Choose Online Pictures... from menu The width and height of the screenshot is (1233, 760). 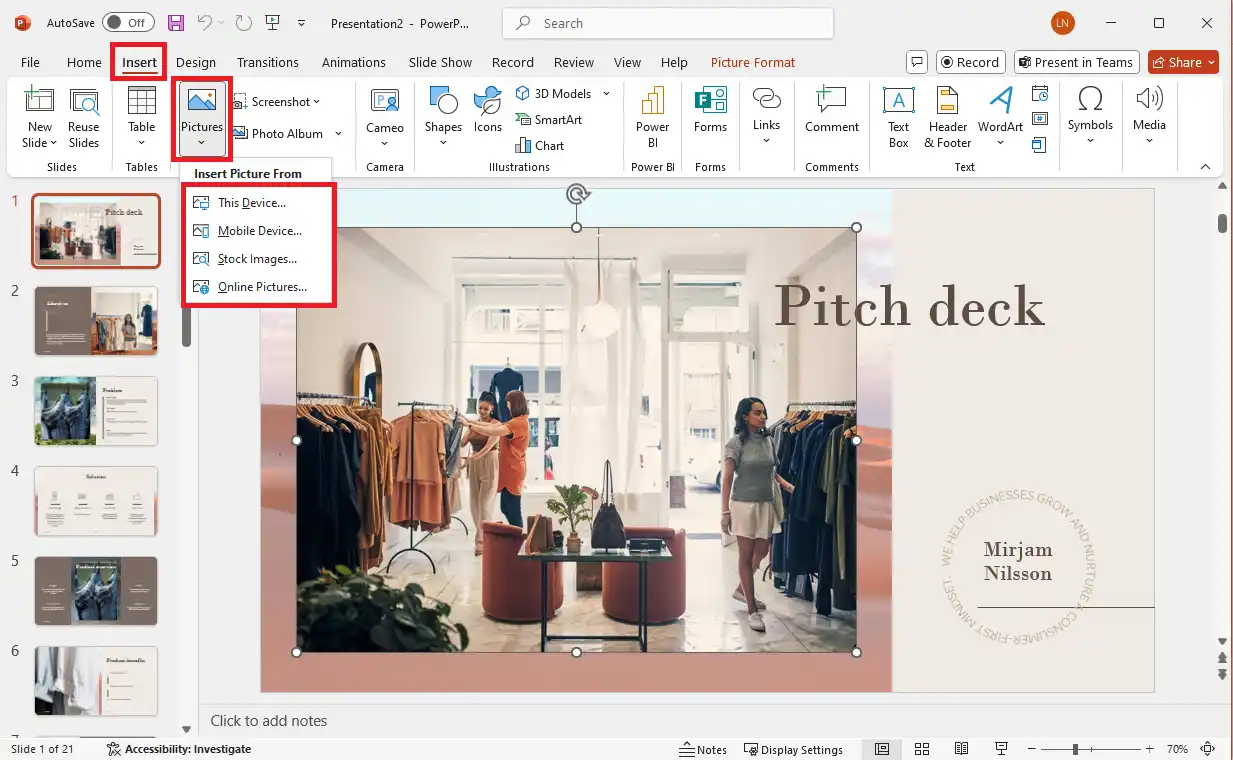[x=259, y=287]
